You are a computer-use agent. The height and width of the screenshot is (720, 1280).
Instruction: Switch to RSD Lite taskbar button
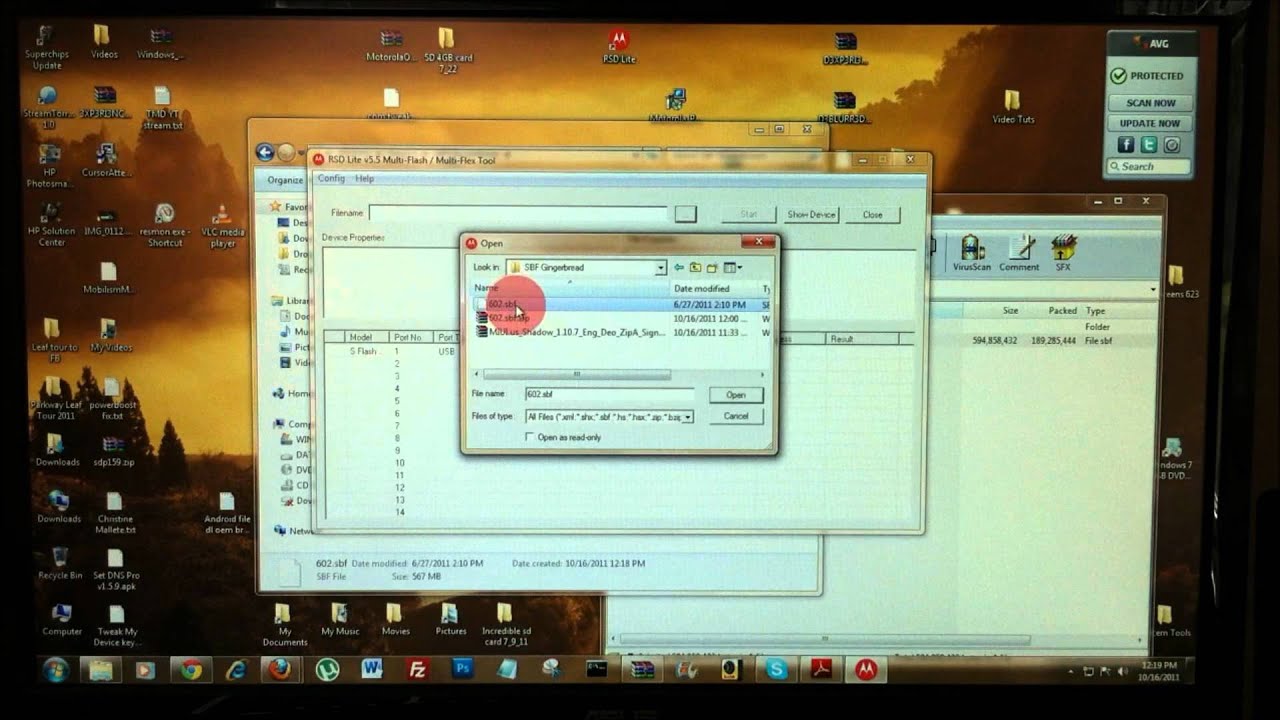click(x=866, y=668)
